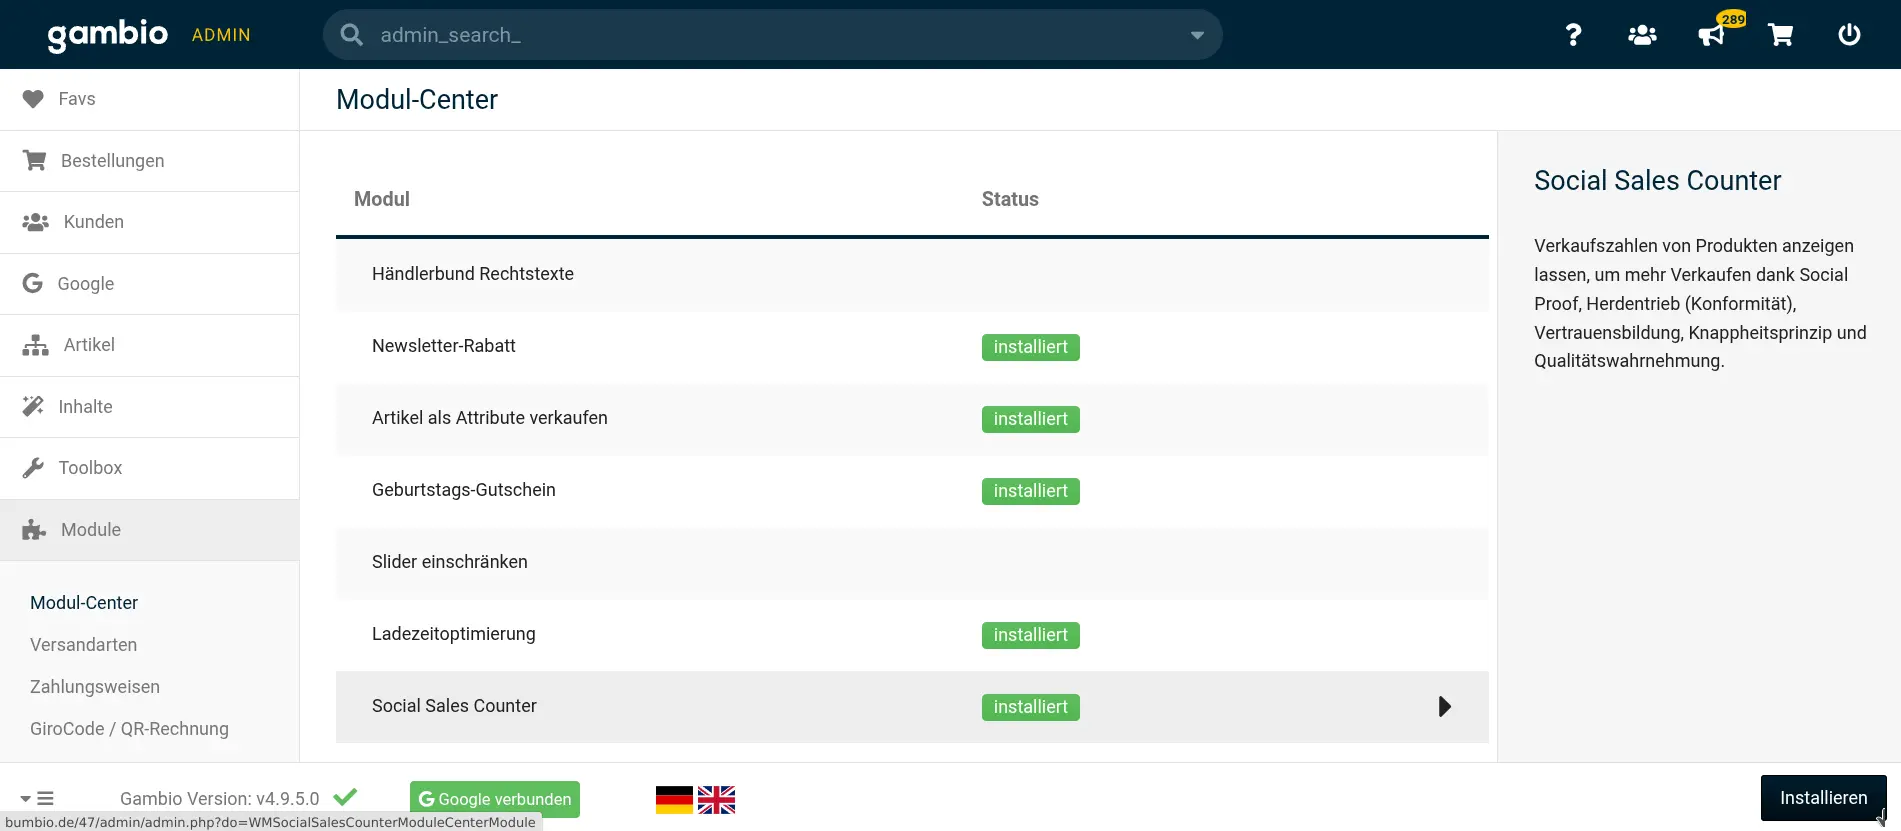Go to Modul-Center submenu link
Screen dimensions: 1901x831
(x=84, y=603)
